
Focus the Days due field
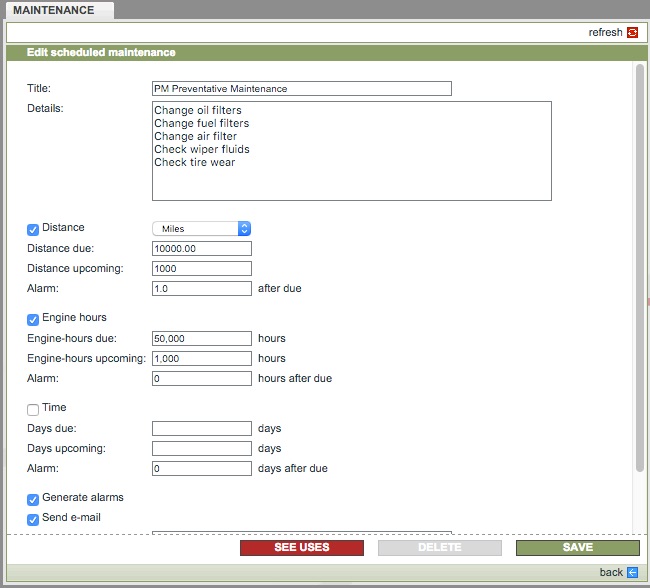pos(201,428)
